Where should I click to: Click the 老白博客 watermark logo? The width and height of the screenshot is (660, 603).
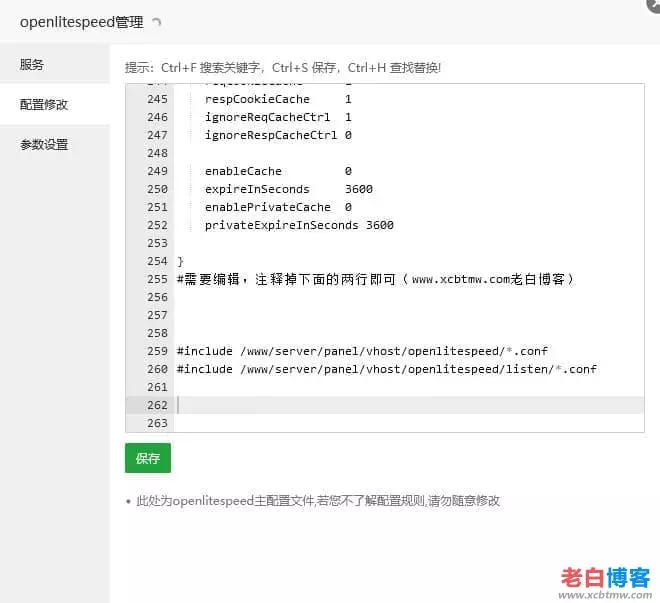point(604,577)
